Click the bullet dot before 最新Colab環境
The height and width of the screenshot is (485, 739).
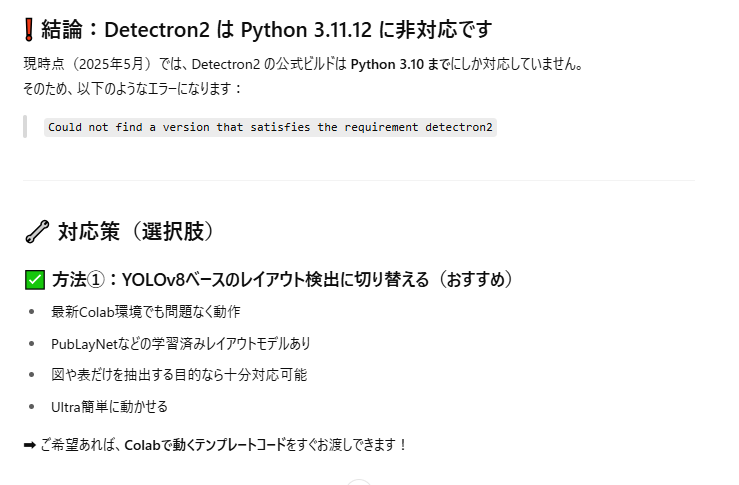click(32, 311)
